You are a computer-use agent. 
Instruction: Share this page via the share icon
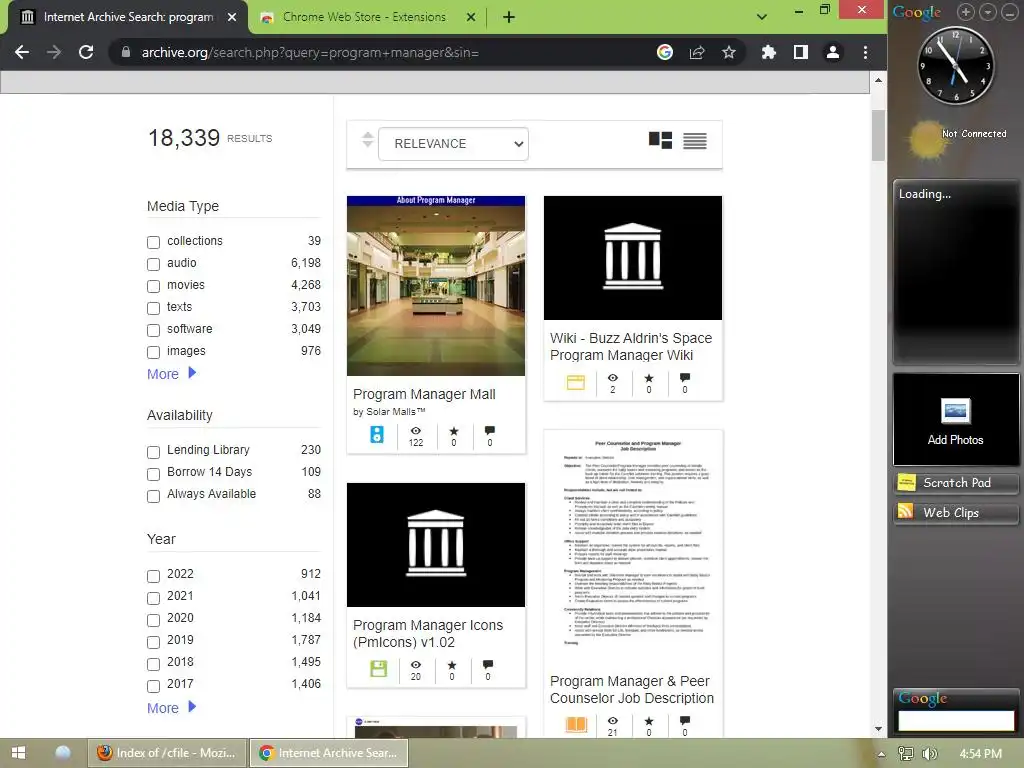(x=697, y=52)
